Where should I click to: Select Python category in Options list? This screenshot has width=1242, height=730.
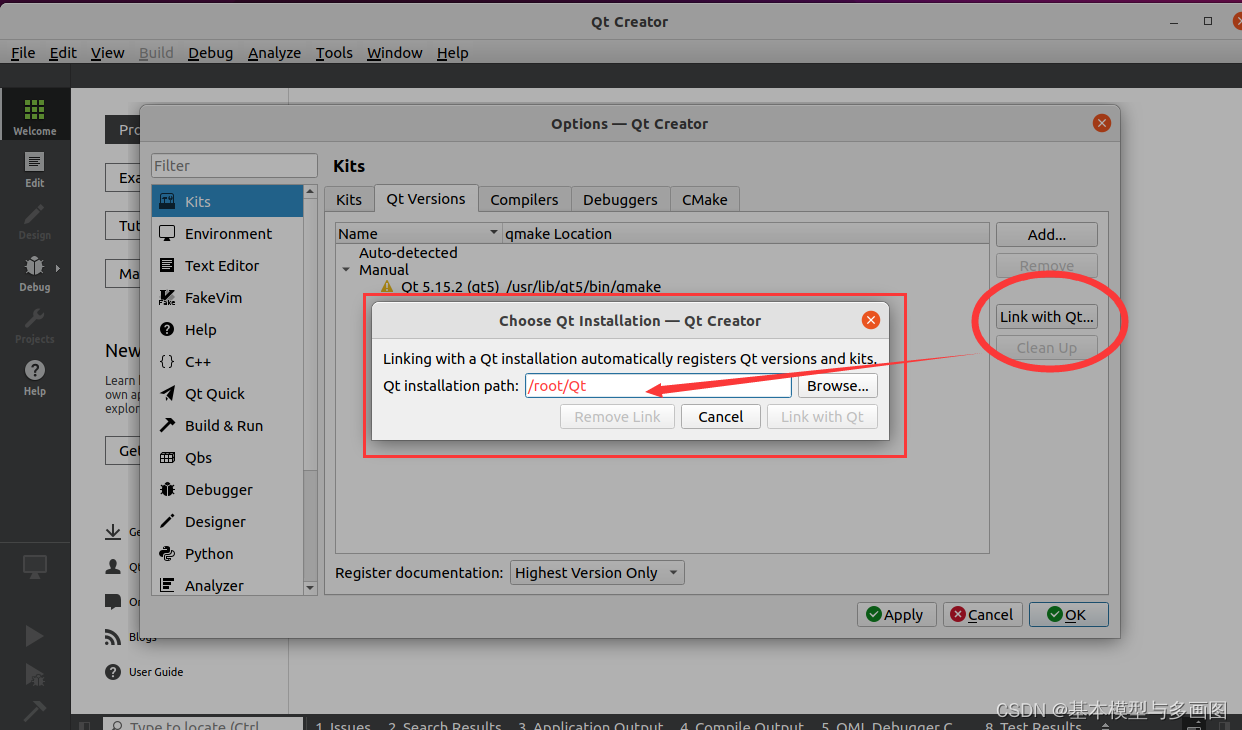[x=227, y=553]
